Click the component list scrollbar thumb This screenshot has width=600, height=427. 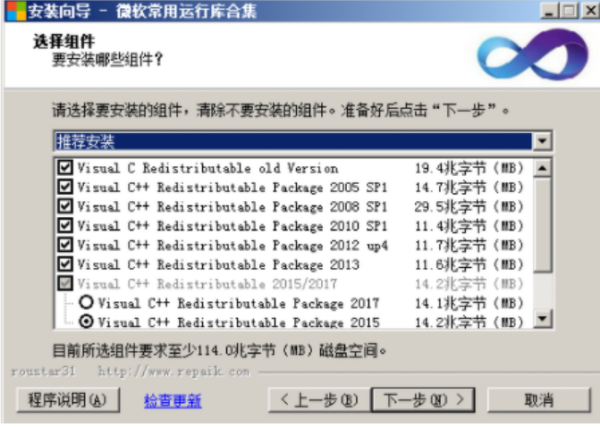(x=542, y=225)
